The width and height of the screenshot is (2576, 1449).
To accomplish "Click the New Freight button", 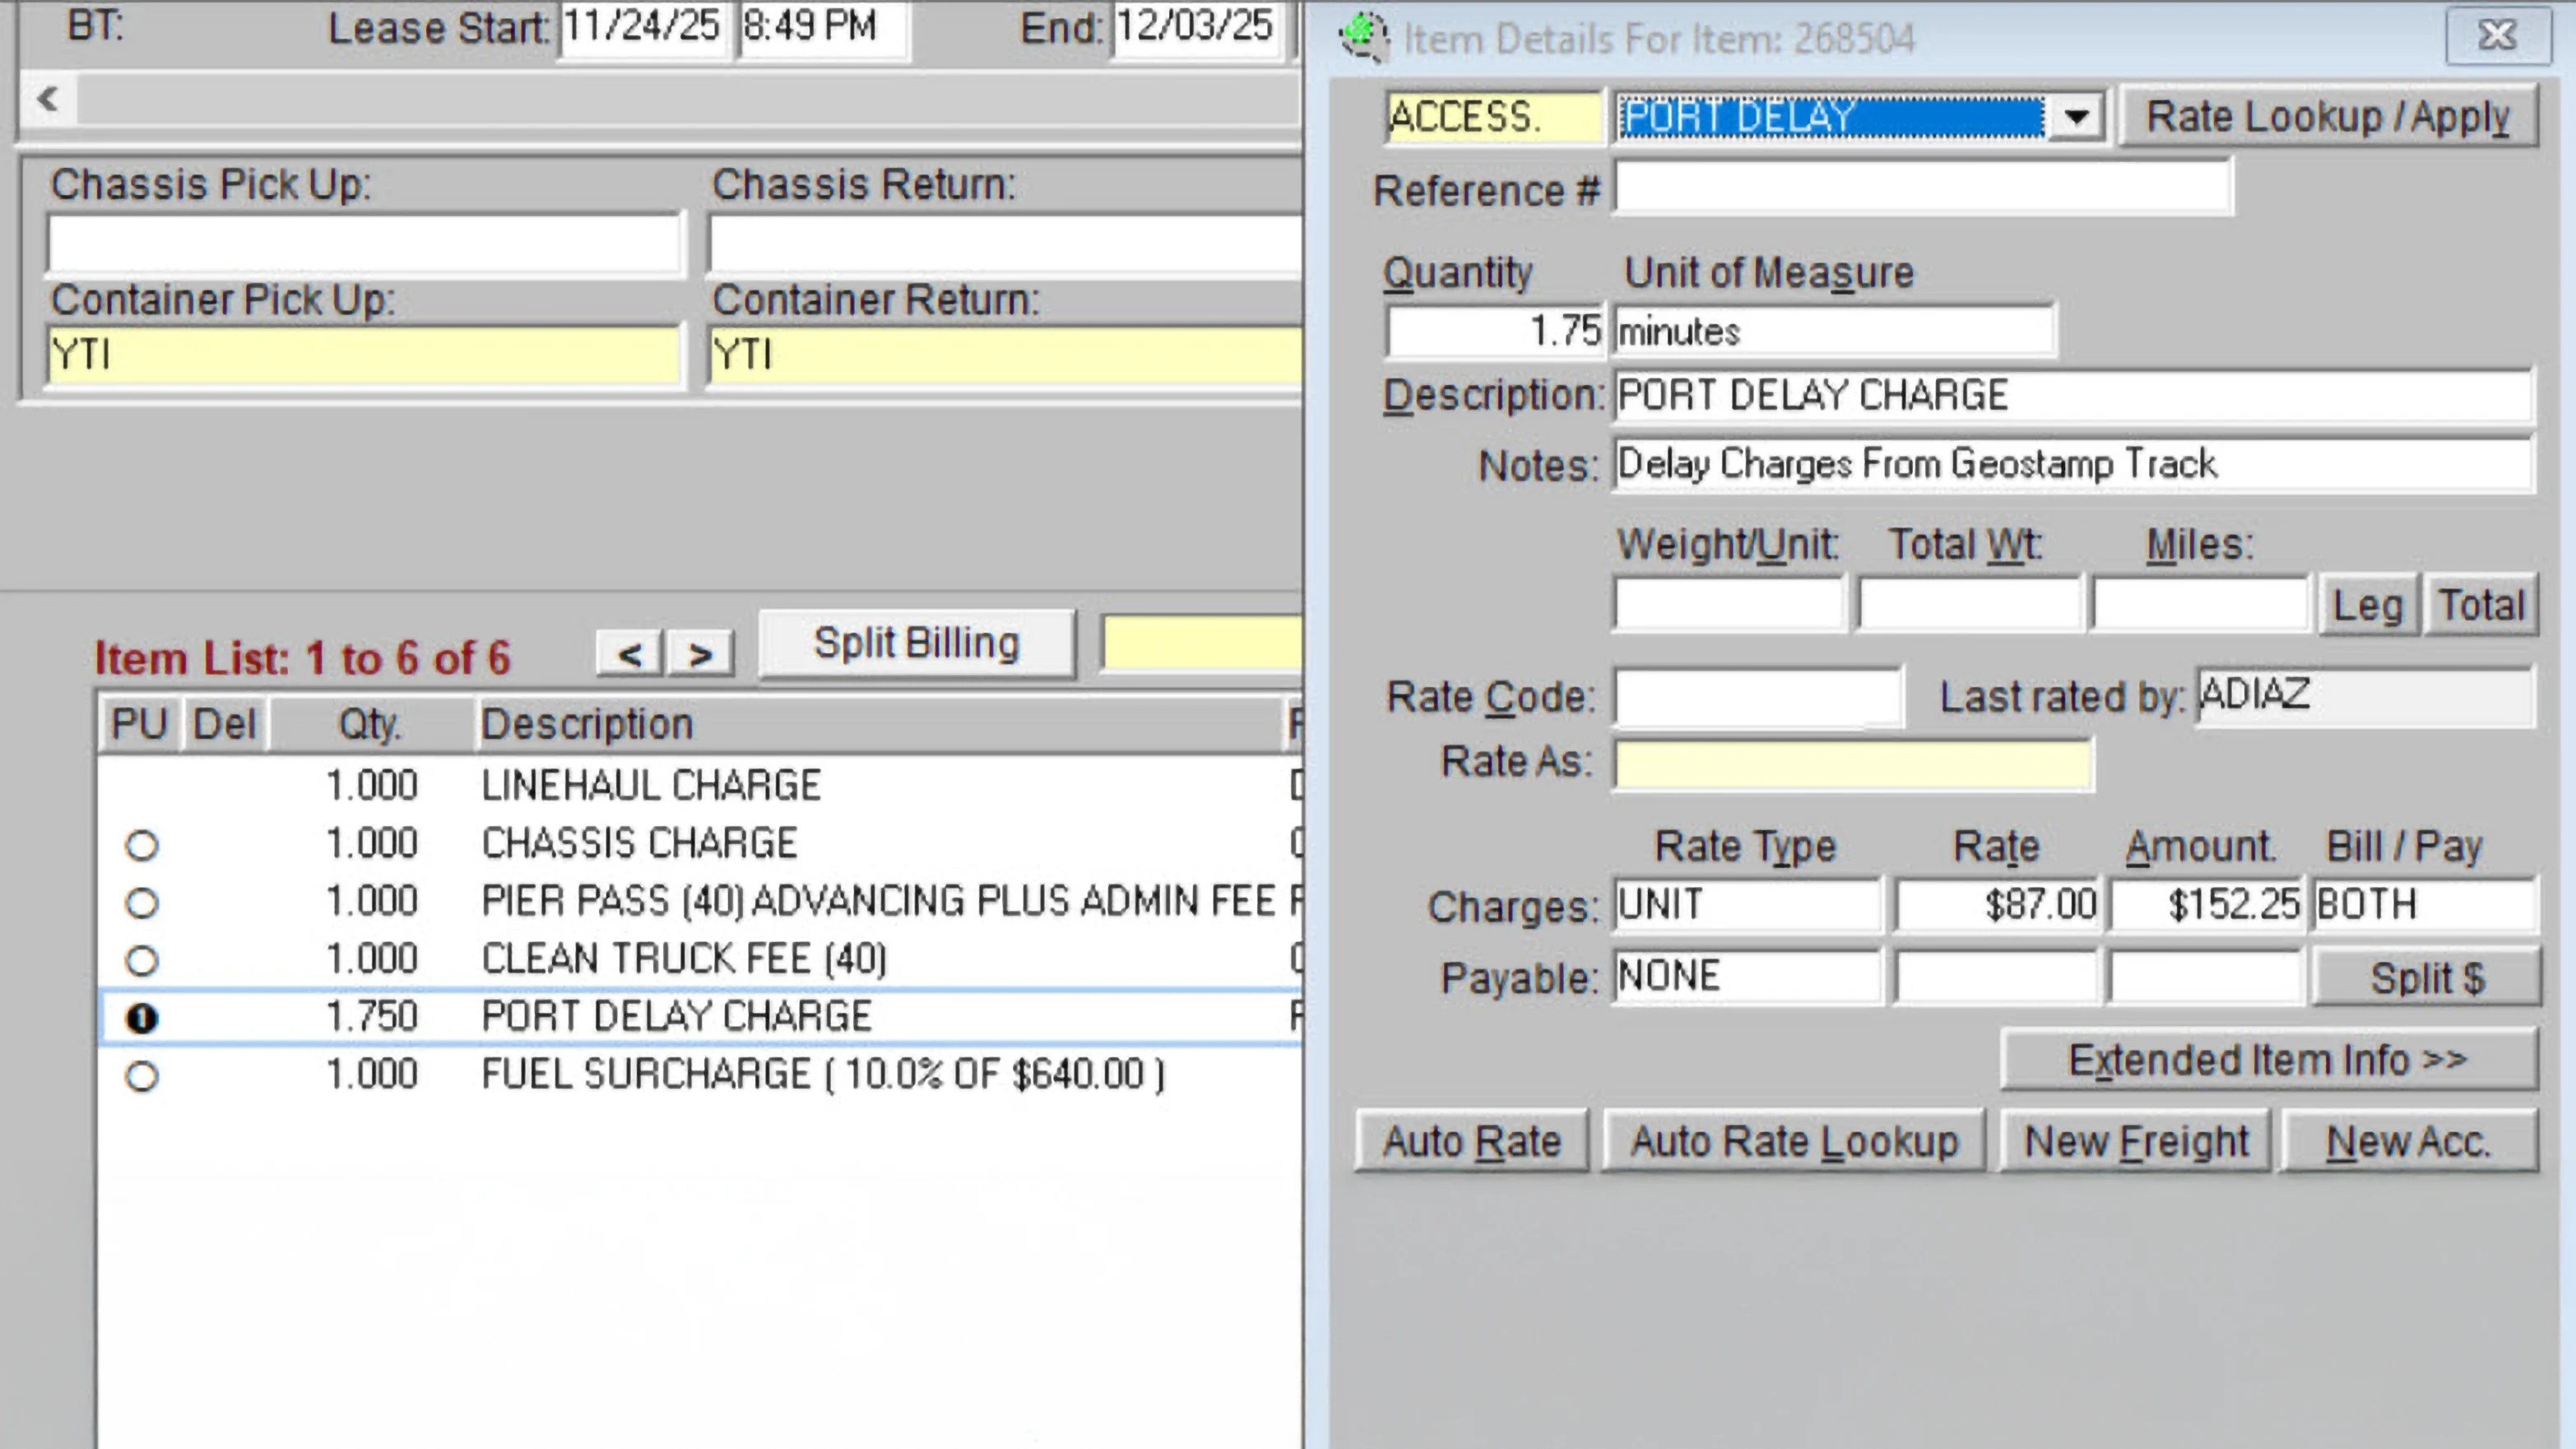I will coord(2135,1141).
